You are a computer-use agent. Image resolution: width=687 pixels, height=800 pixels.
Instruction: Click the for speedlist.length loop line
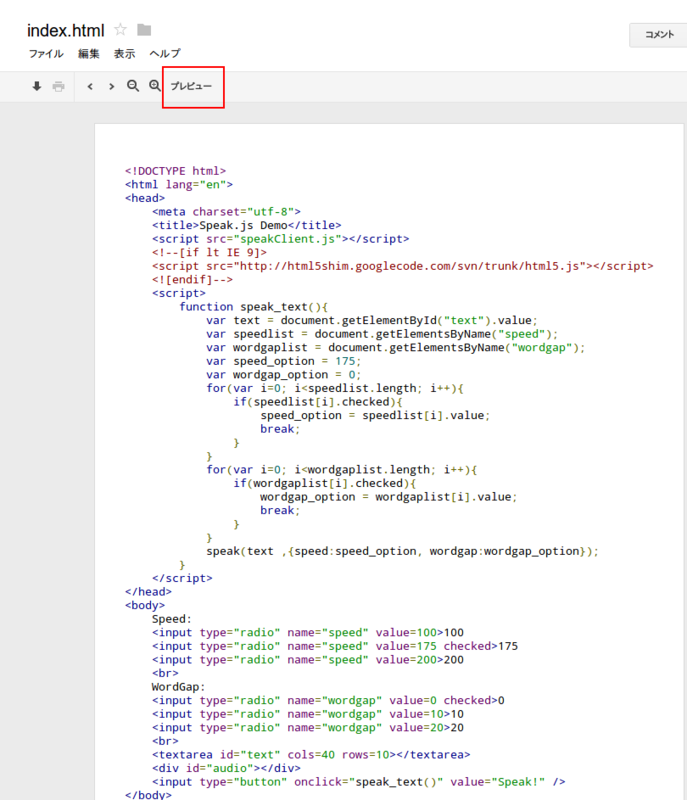click(335, 388)
